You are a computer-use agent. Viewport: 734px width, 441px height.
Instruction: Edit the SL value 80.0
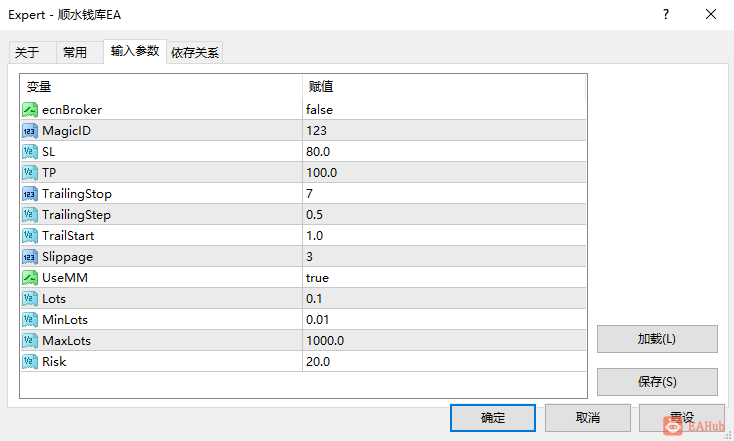(x=444, y=152)
